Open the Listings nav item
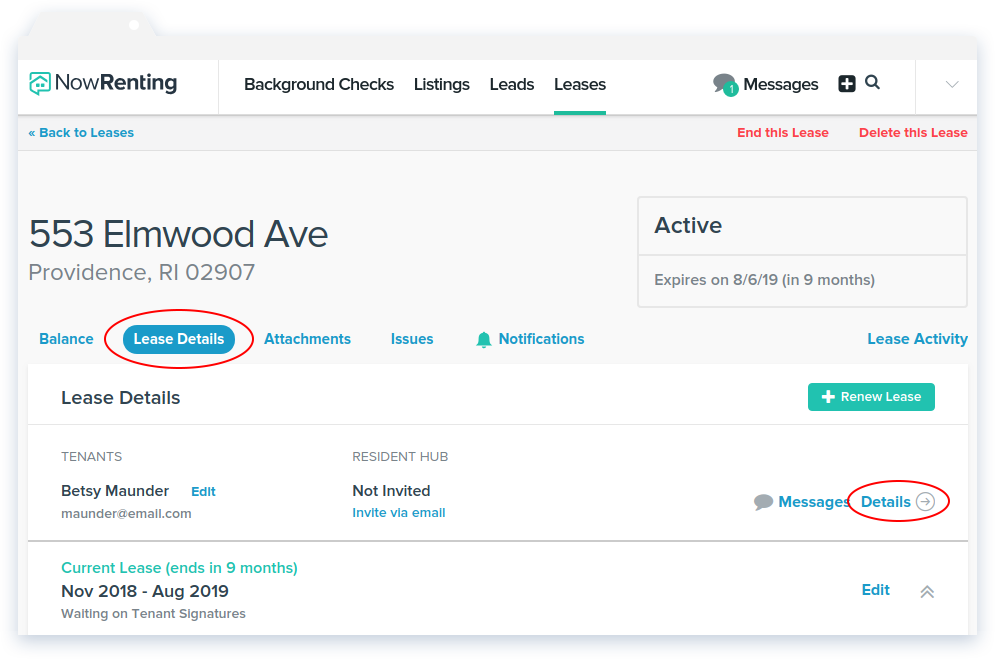 click(x=442, y=84)
